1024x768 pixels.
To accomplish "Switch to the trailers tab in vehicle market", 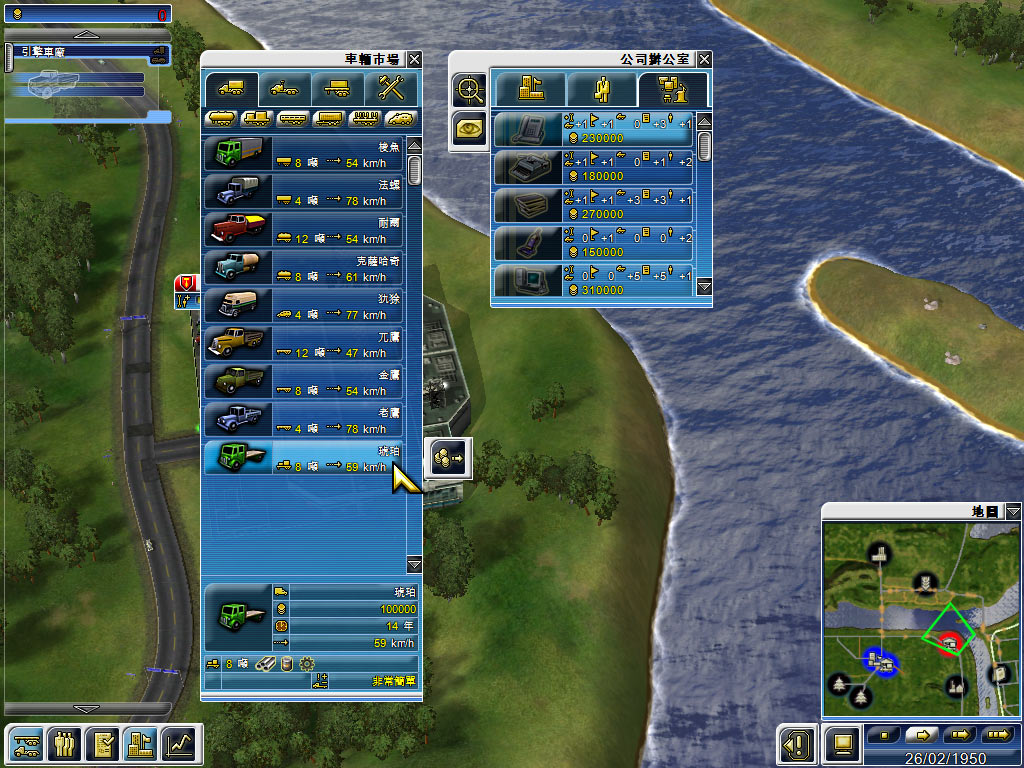I will (338, 89).
